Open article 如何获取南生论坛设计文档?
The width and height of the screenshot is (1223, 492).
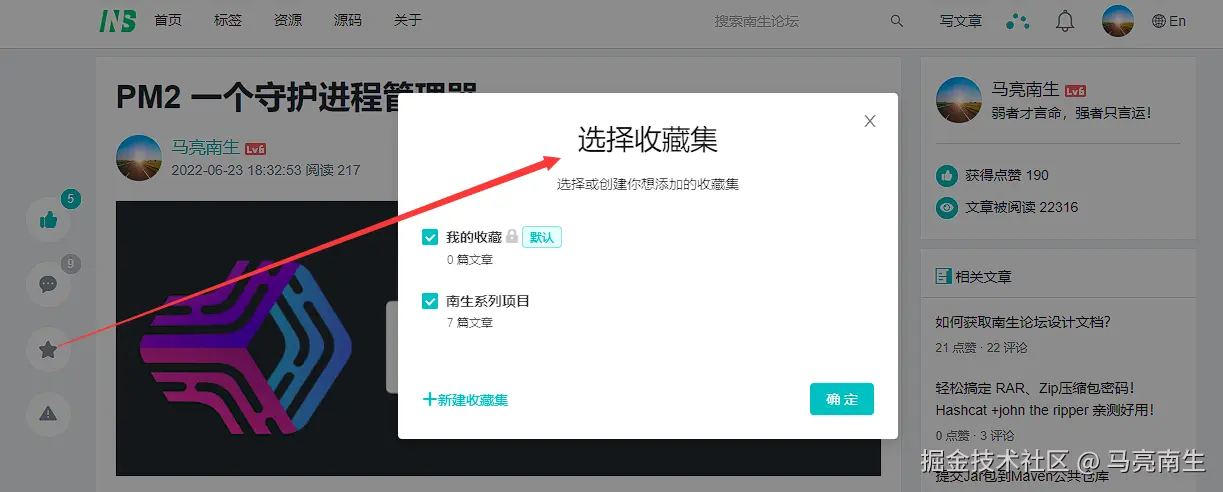(1023, 322)
